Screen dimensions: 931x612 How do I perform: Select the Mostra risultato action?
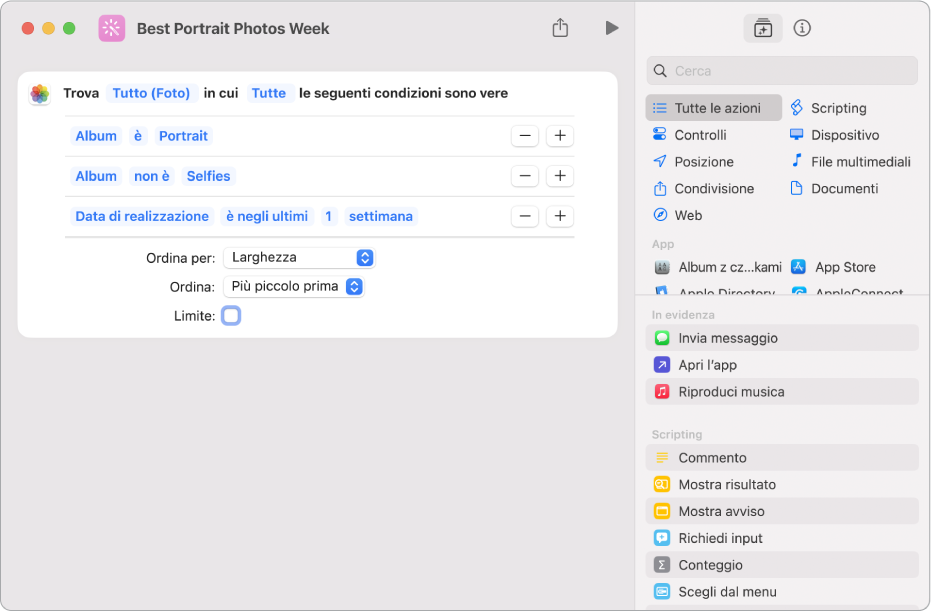tap(727, 485)
